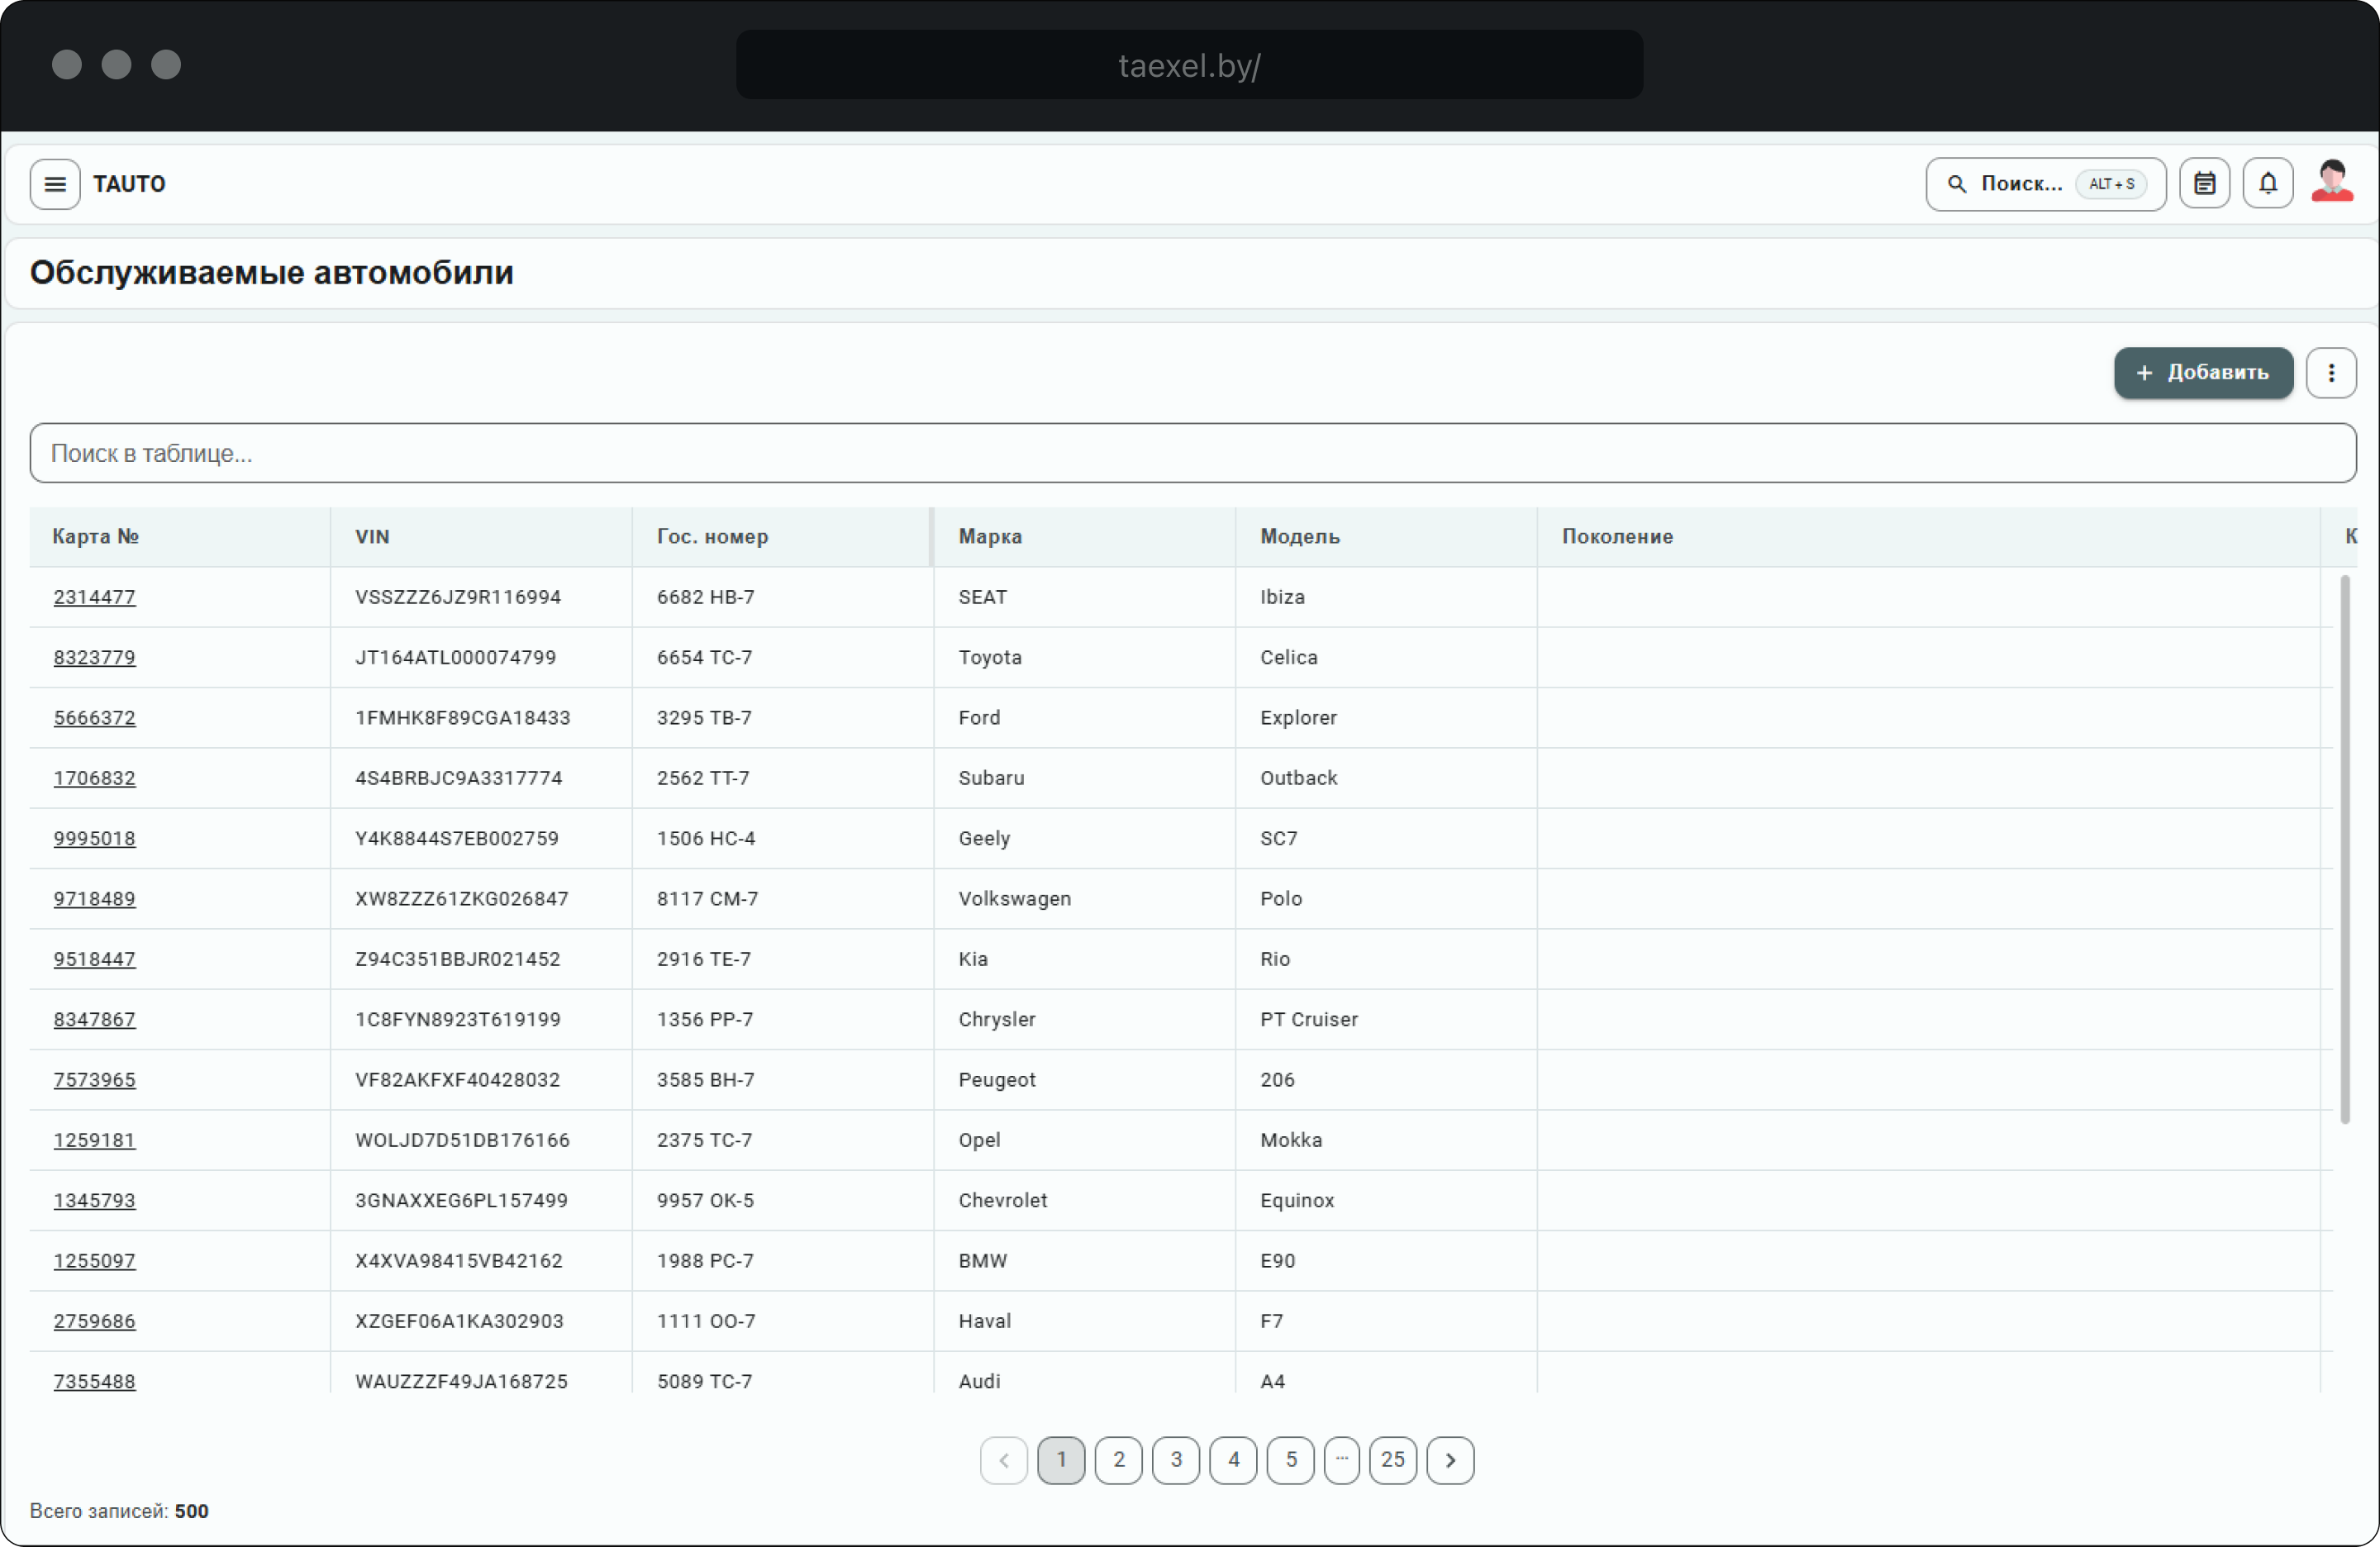The image size is (2380, 1547).
Task: Open the calendar icon in header
Action: click(2204, 184)
